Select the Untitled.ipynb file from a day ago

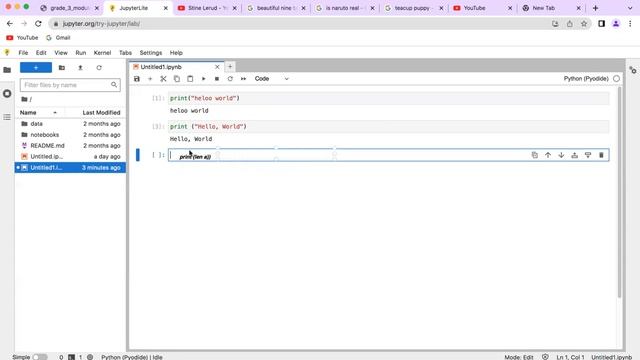(70, 157)
